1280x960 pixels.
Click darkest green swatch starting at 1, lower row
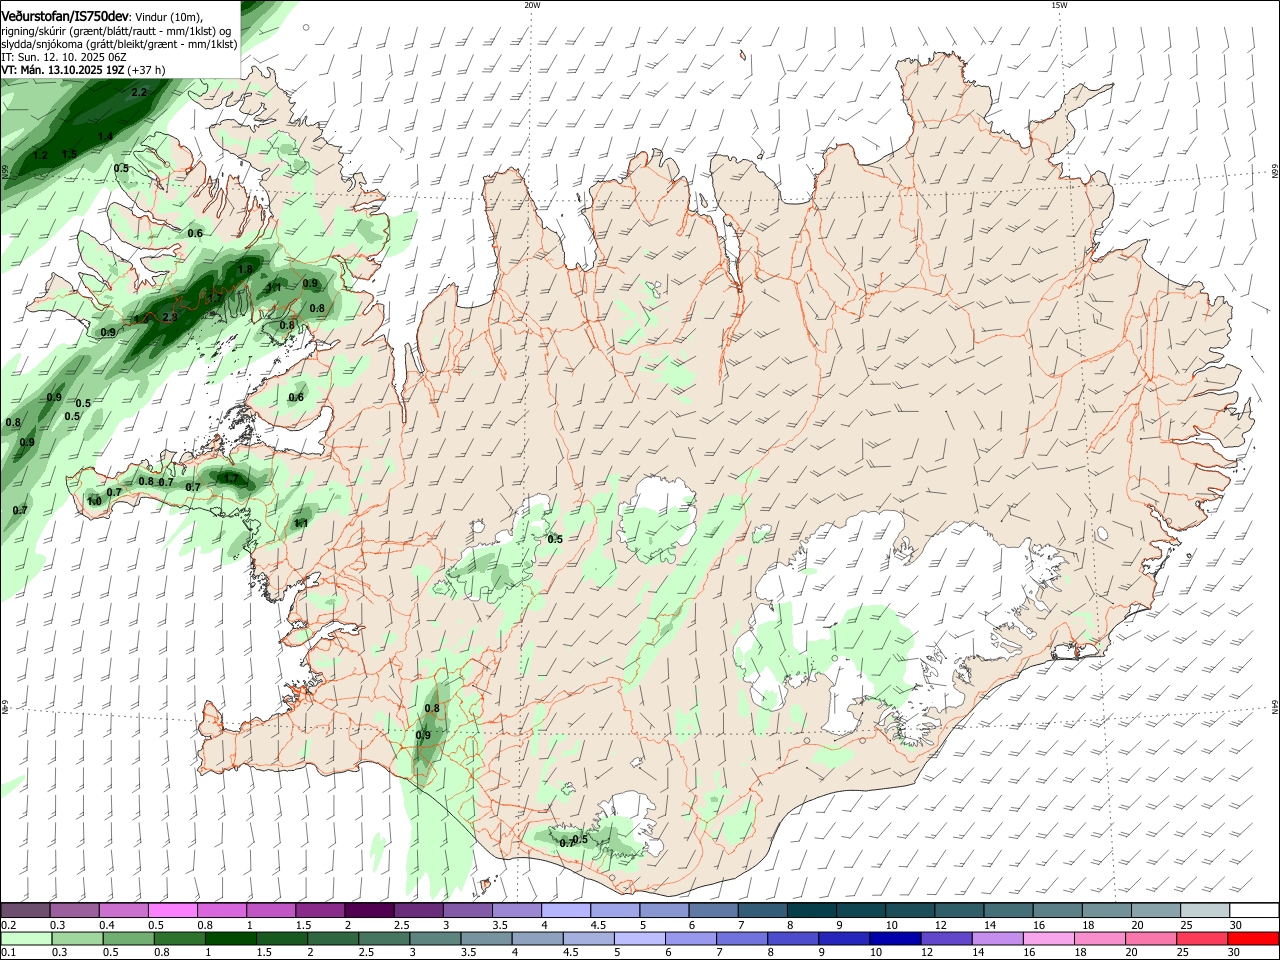[230, 938]
